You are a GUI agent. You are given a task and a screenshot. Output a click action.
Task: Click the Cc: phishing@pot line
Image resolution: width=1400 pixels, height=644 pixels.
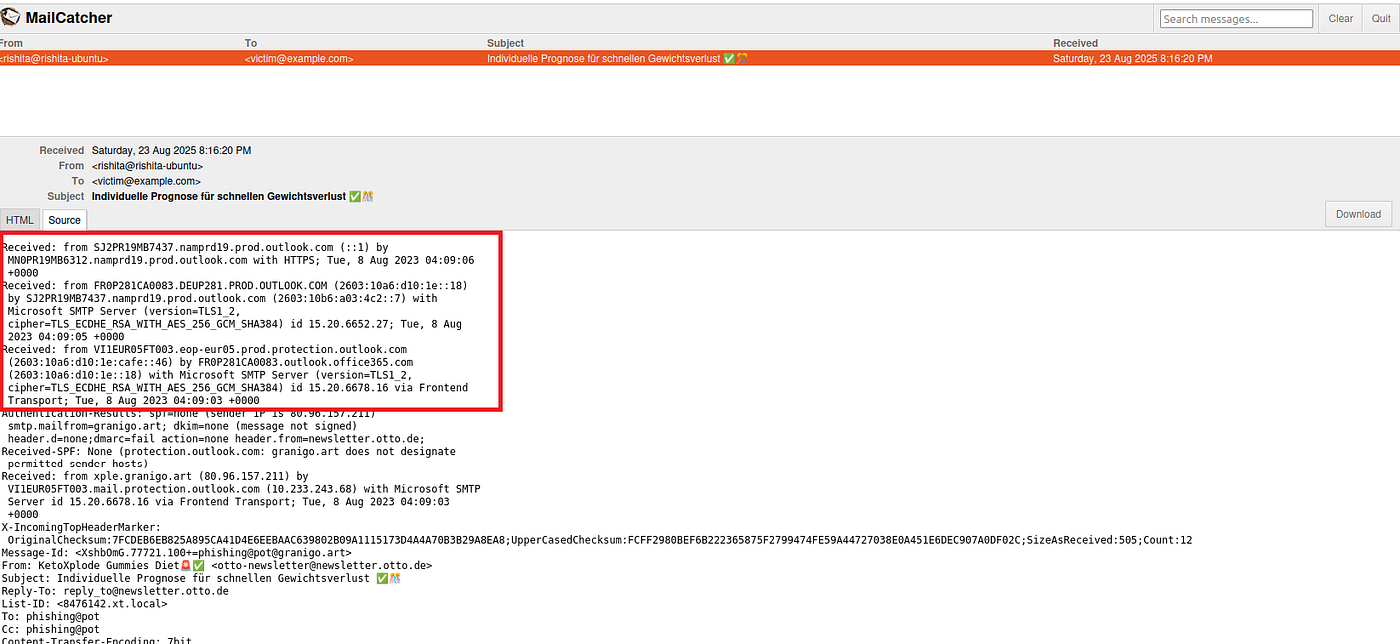pos(51,629)
